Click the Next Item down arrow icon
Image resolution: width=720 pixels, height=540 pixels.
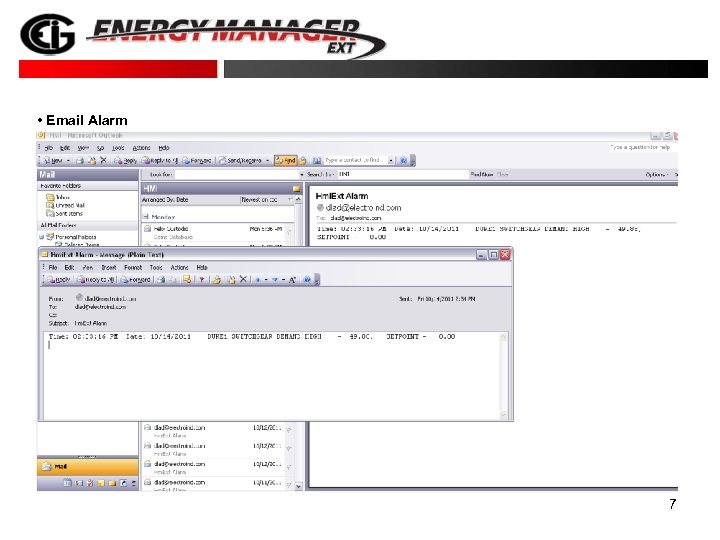click(275, 280)
